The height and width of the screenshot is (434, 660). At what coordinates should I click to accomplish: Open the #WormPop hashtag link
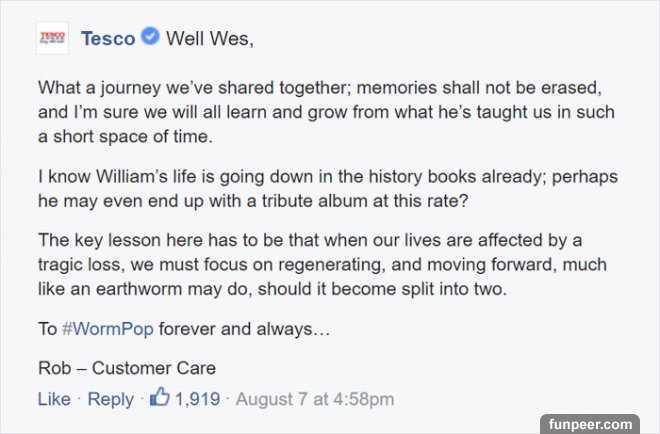[x=107, y=329]
